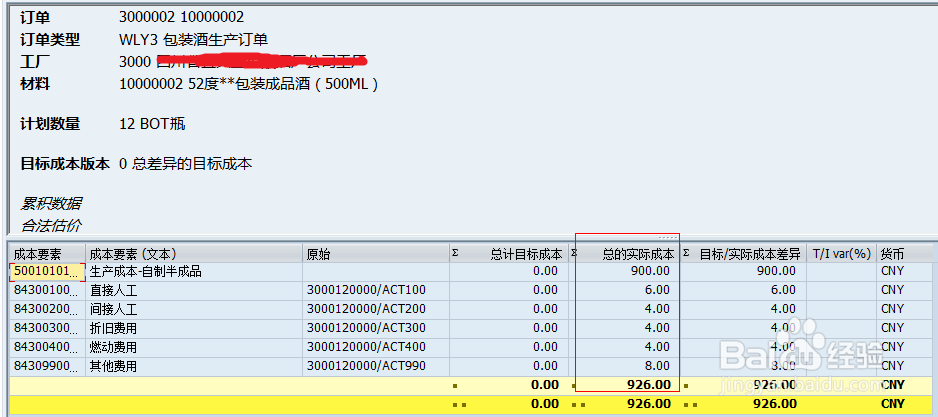Click actual cost 6.00 in 直接人工 row

pos(657,290)
